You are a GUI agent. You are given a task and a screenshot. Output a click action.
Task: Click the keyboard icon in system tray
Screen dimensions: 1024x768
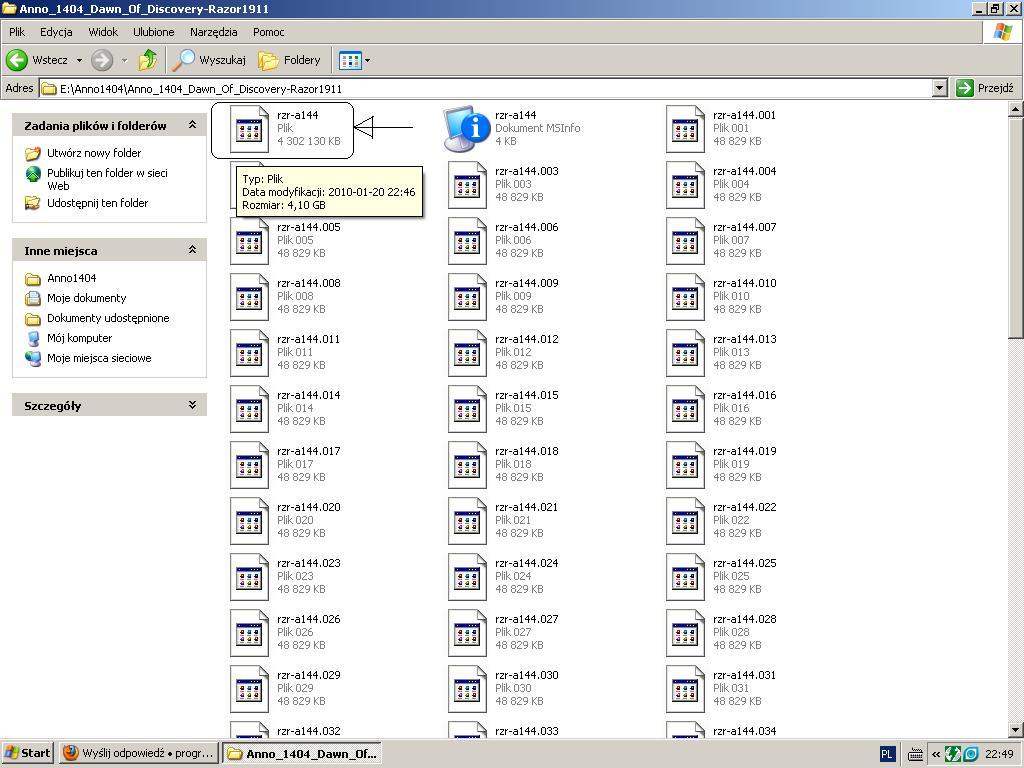pyautogui.click(x=916, y=754)
